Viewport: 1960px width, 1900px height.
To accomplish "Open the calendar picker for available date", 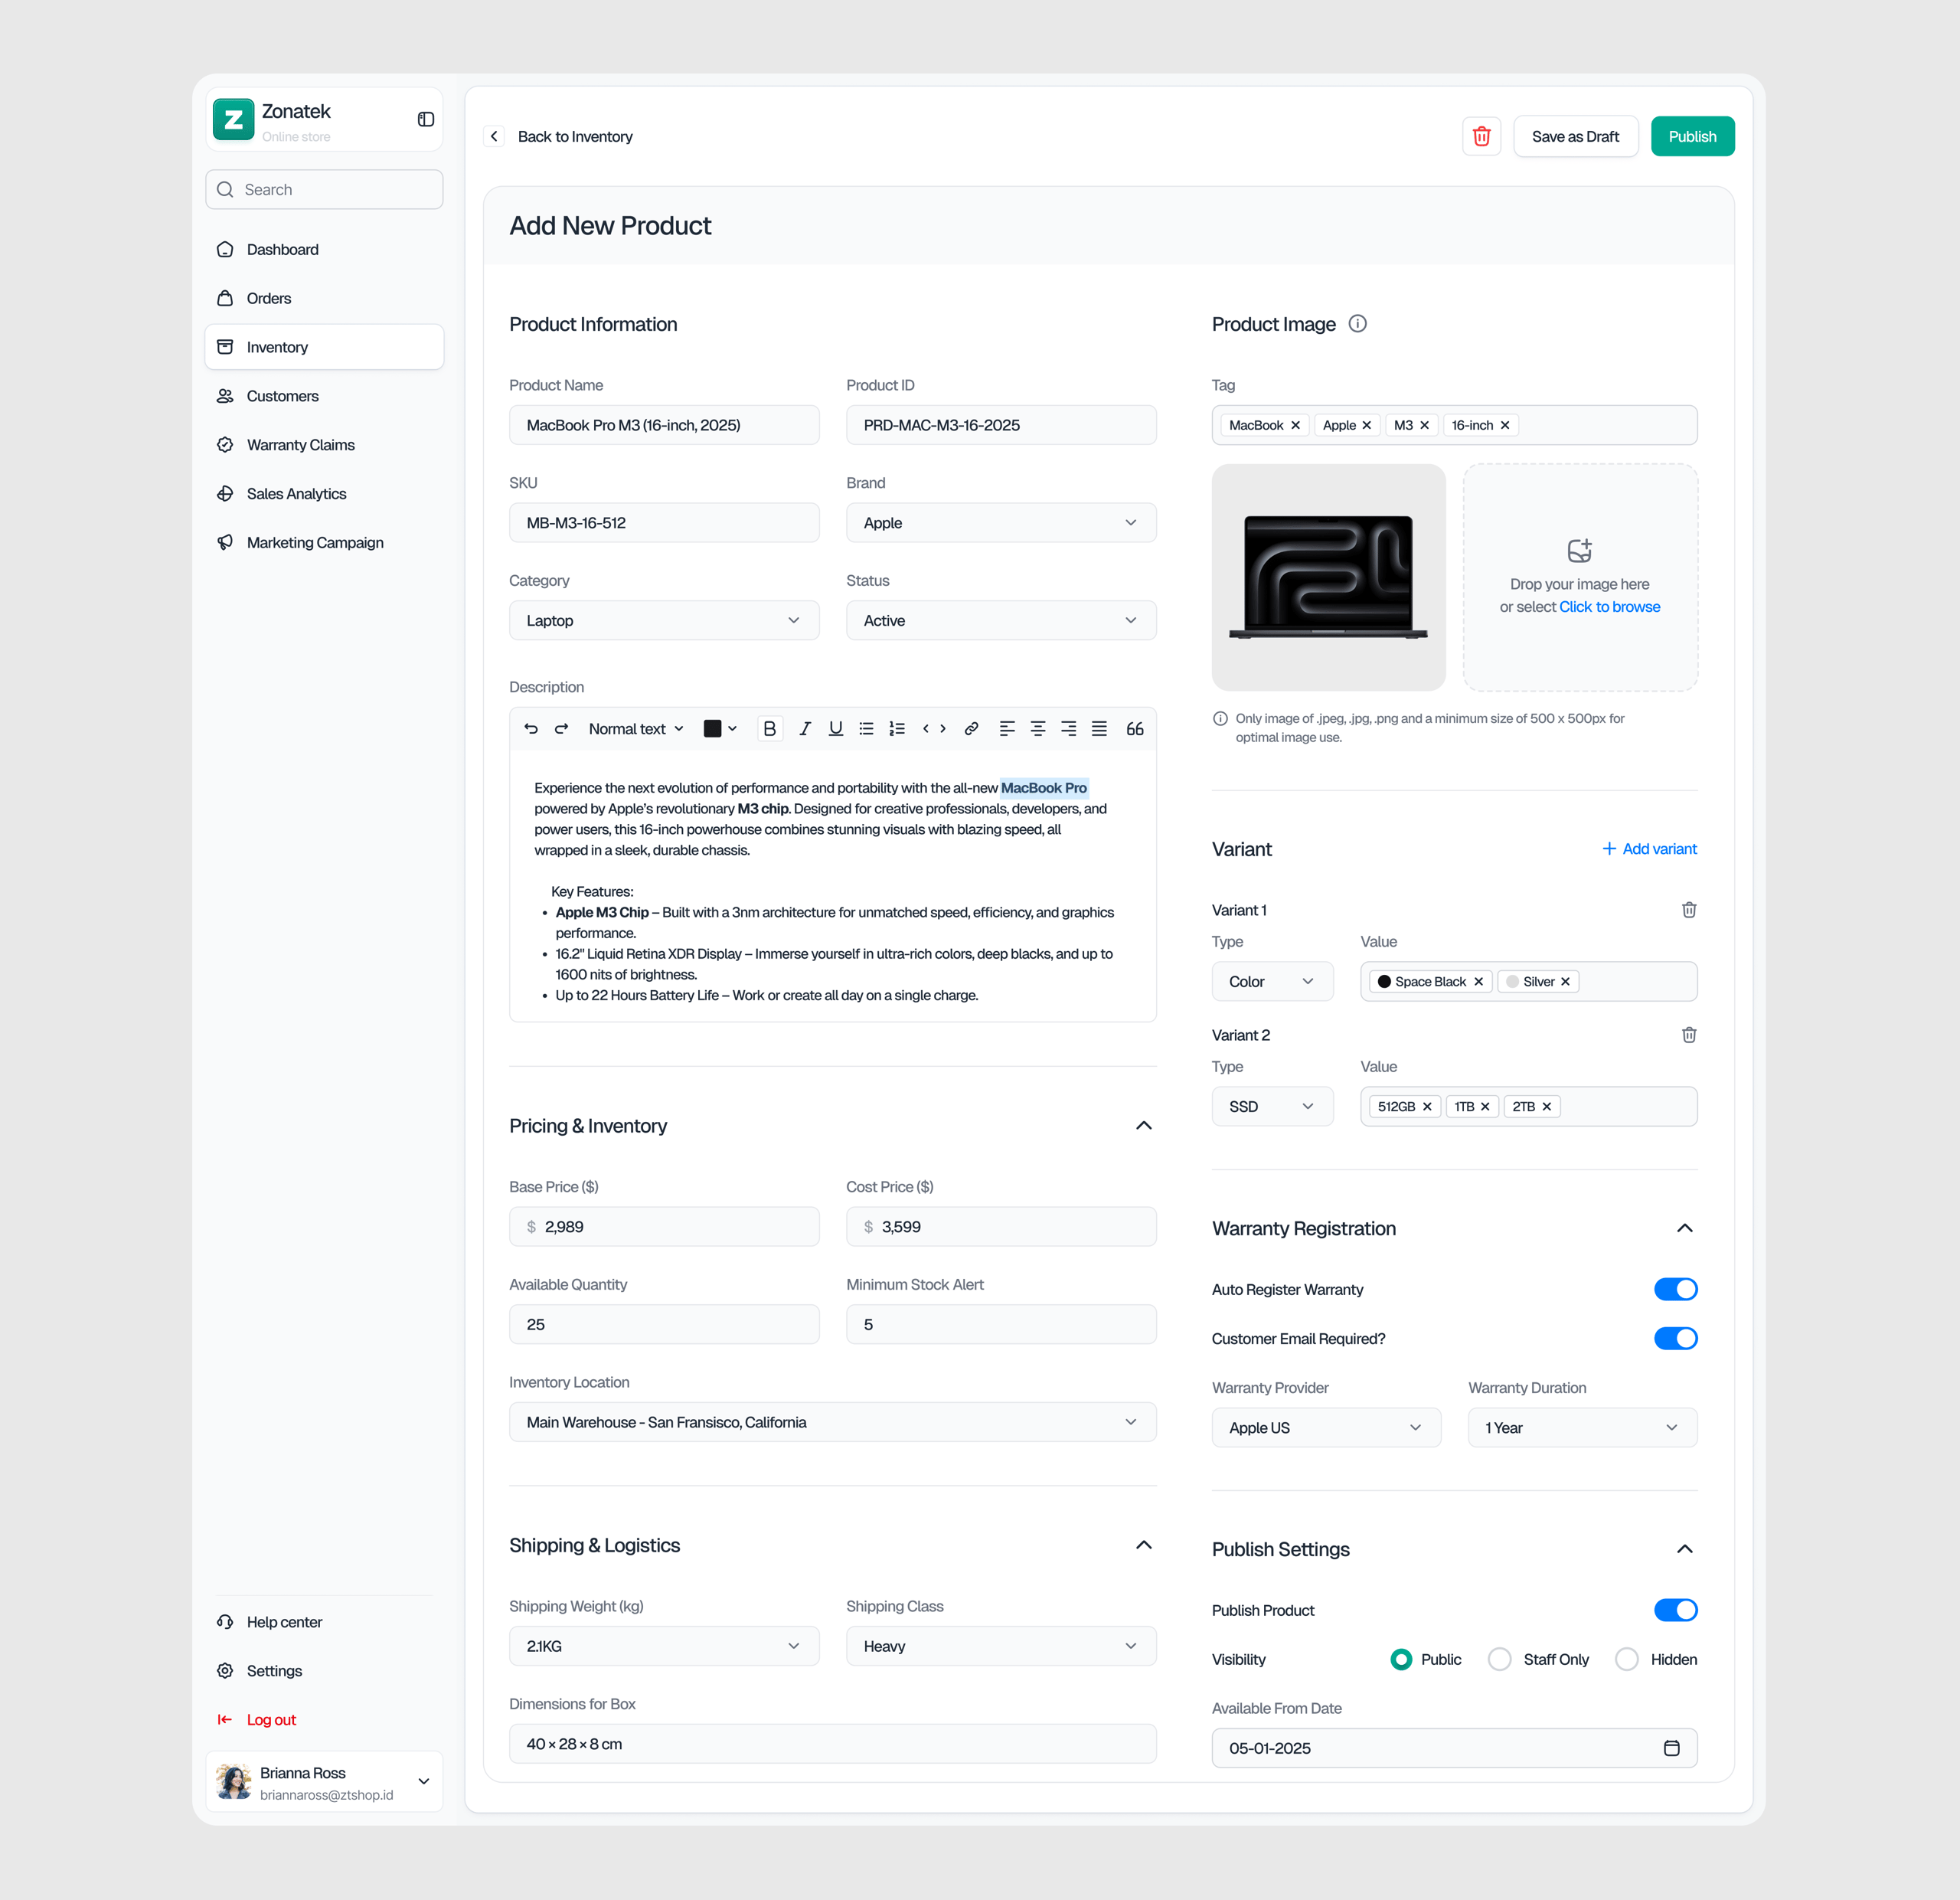I will click(x=1671, y=1748).
